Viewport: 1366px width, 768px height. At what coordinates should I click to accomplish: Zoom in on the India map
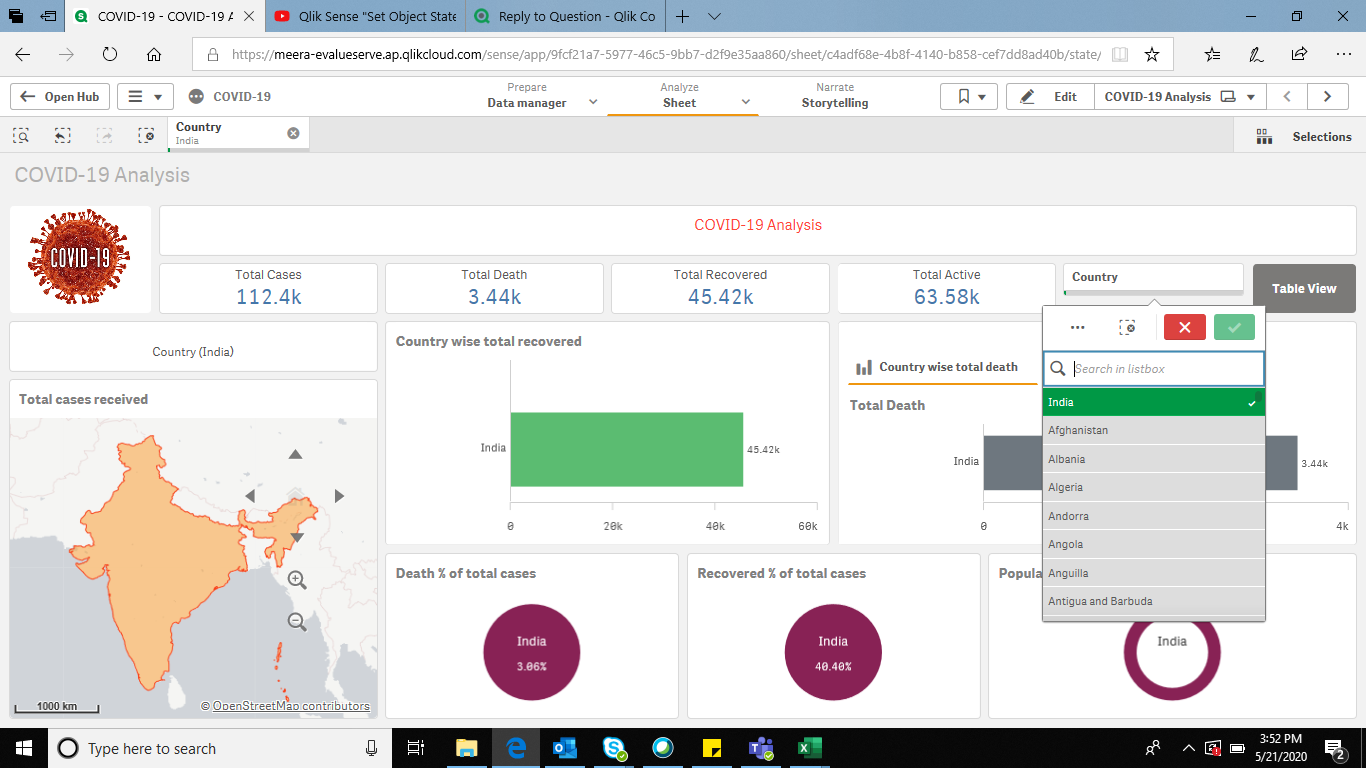(x=296, y=580)
